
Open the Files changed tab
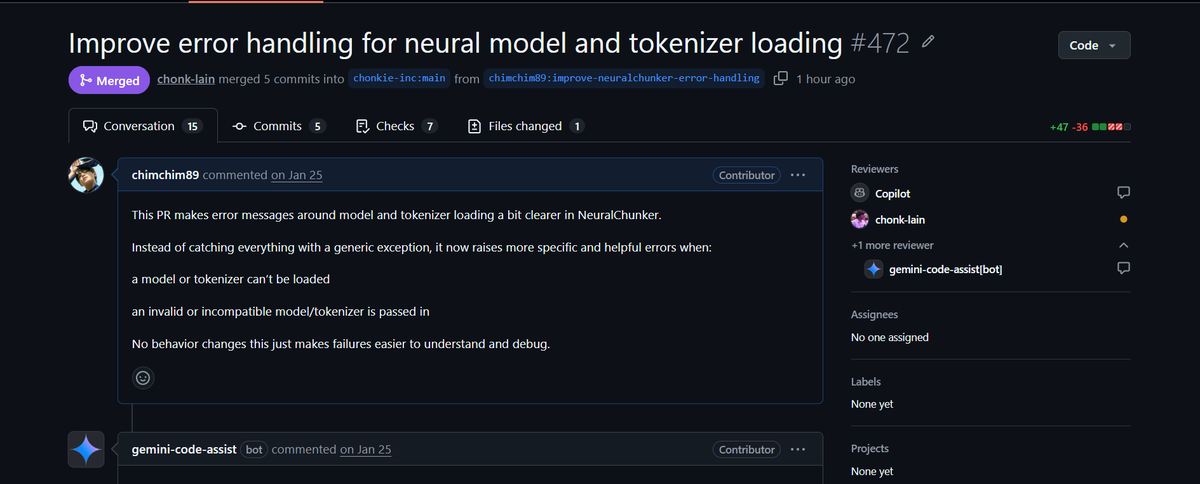[x=527, y=126]
